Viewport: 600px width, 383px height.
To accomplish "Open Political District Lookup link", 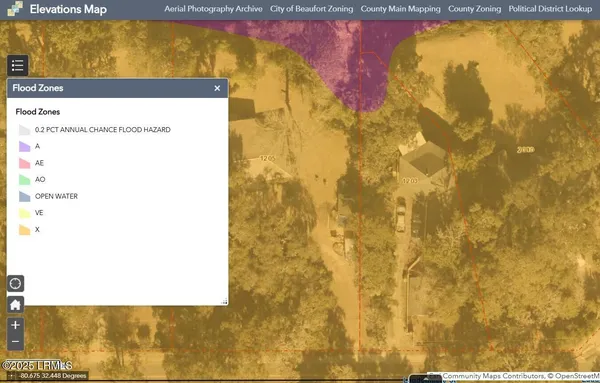I will coord(550,9).
